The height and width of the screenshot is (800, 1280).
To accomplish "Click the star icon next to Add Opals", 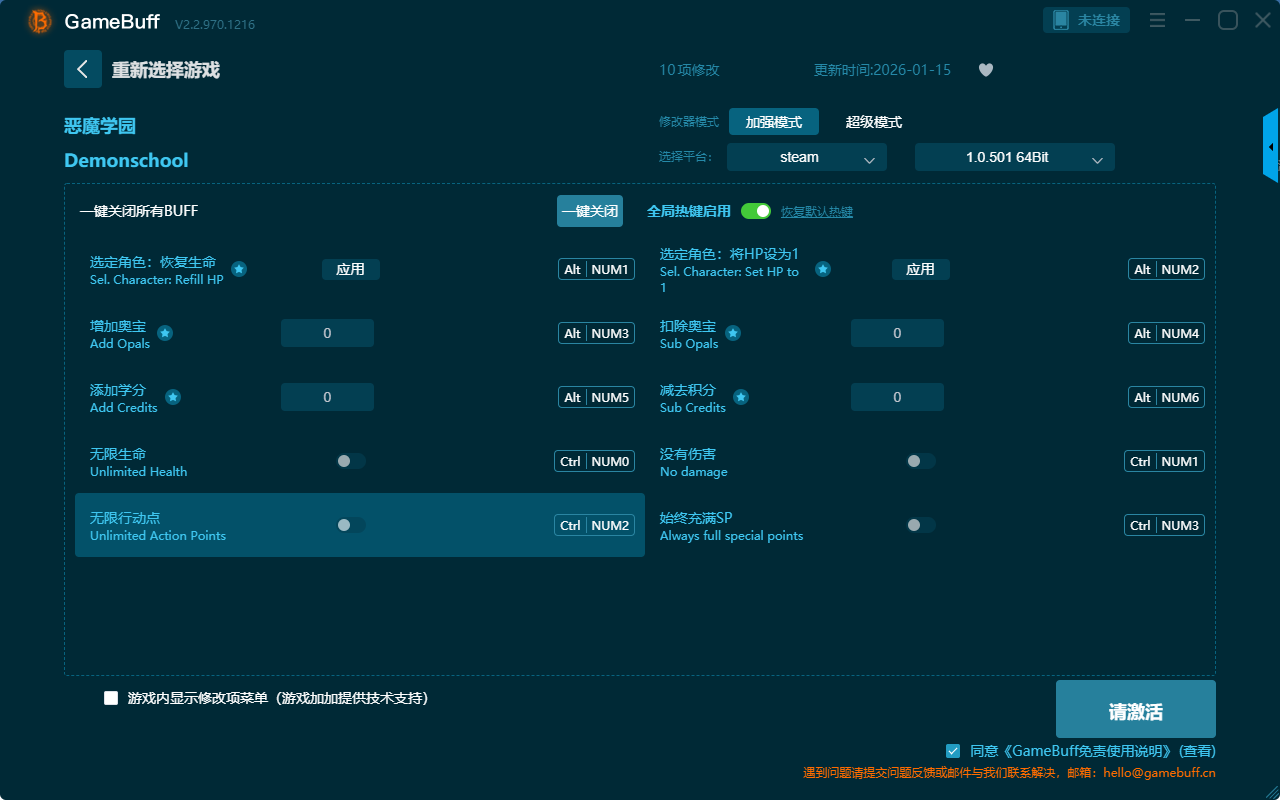I will (165, 333).
